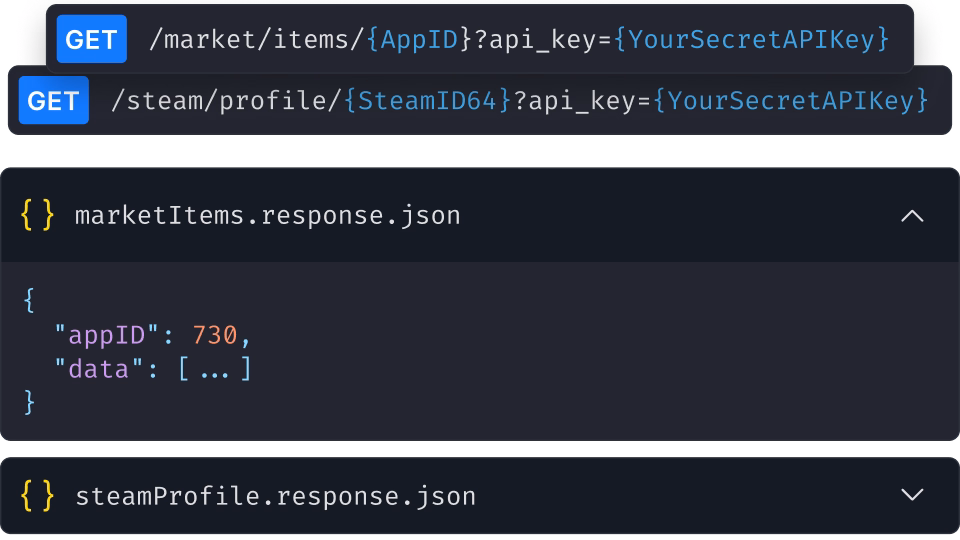Click the GET badge for steam profile endpoint
This screenshot has width=960, height=540.
click(x=53, y=101)
